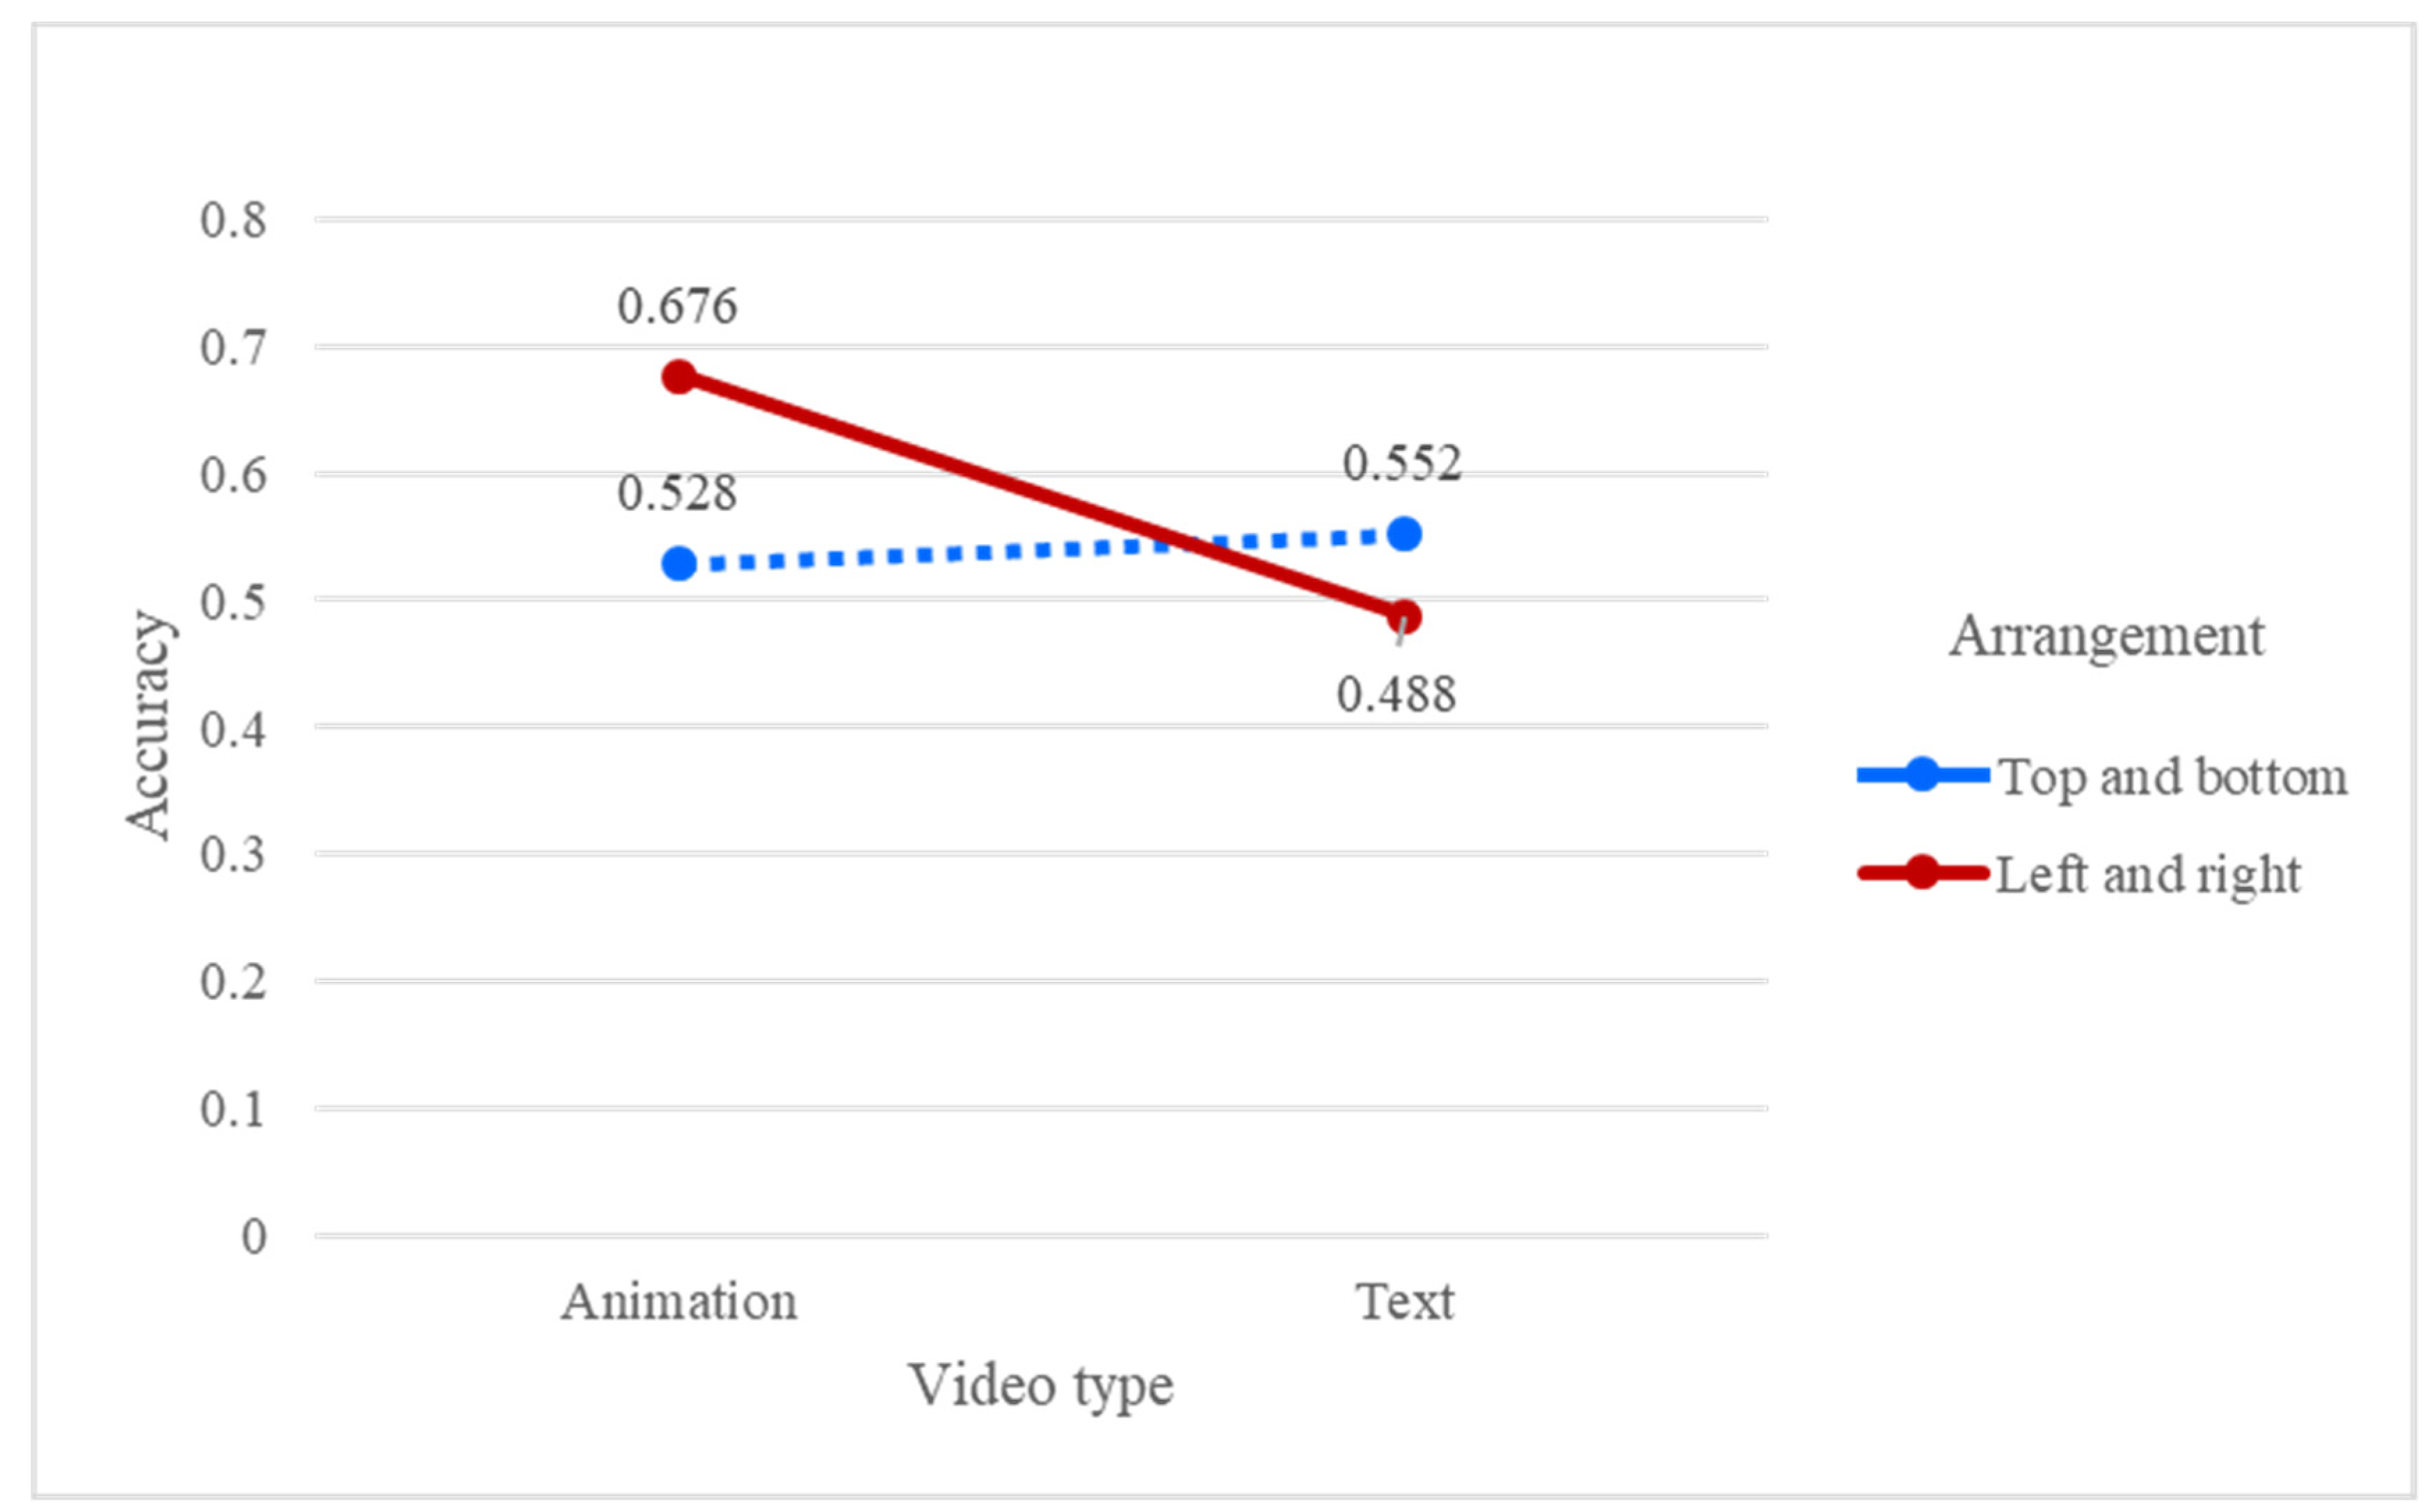Click the 0 tick label on y-axis
2434x1512 pixels.
click(254, 1237)
